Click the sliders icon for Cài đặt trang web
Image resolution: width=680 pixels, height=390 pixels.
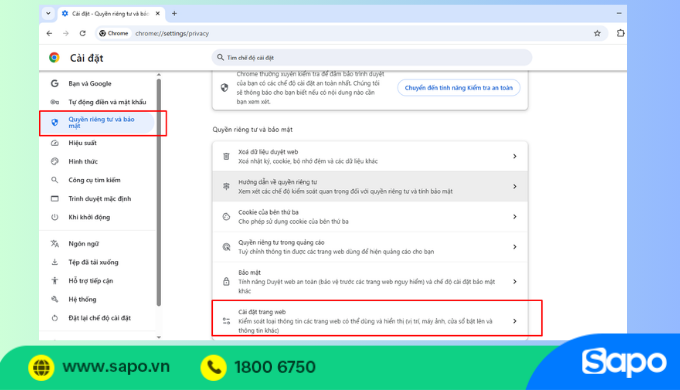226,321
